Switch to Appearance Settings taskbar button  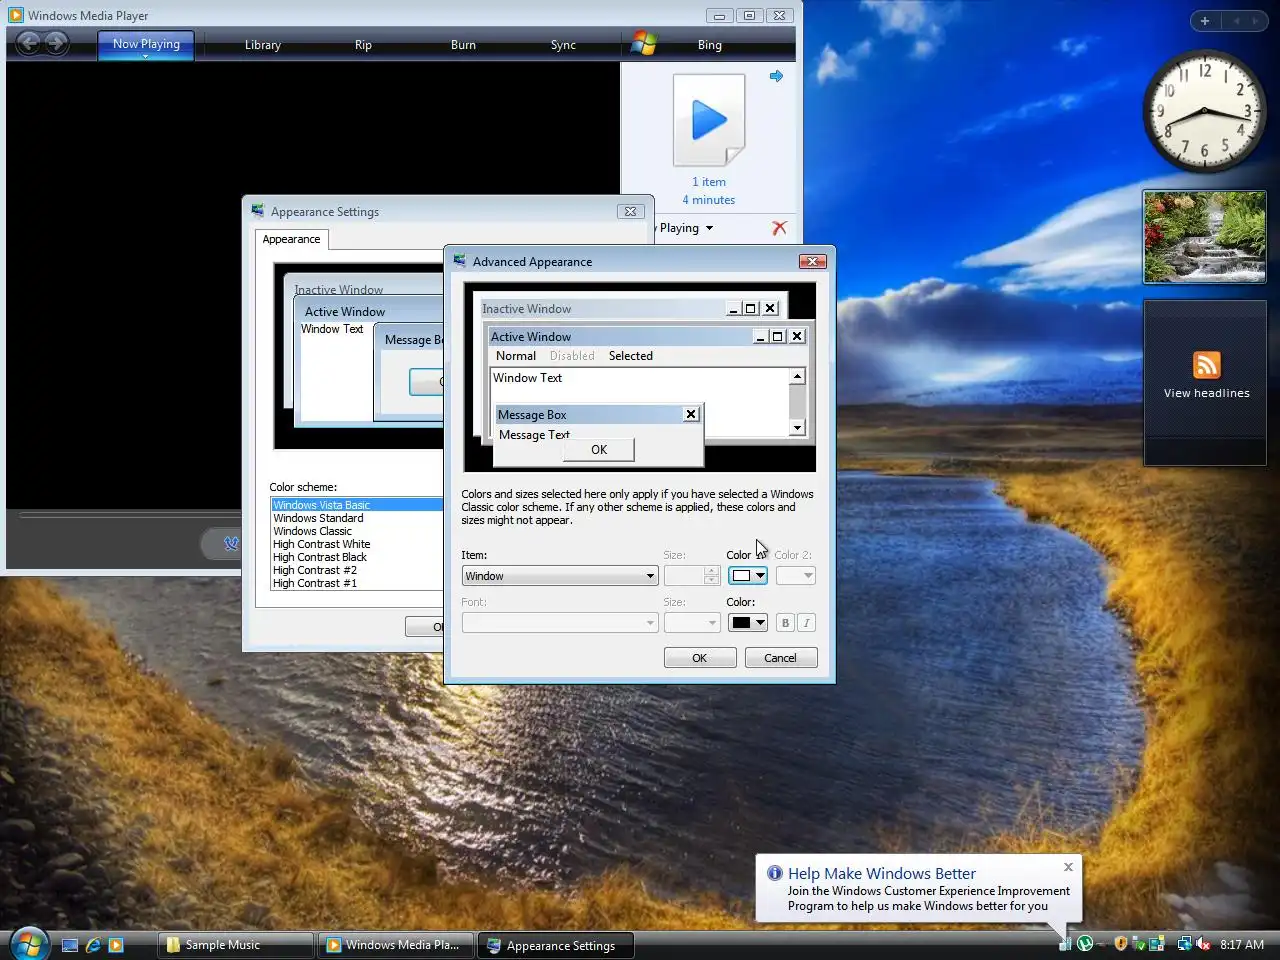556,945
